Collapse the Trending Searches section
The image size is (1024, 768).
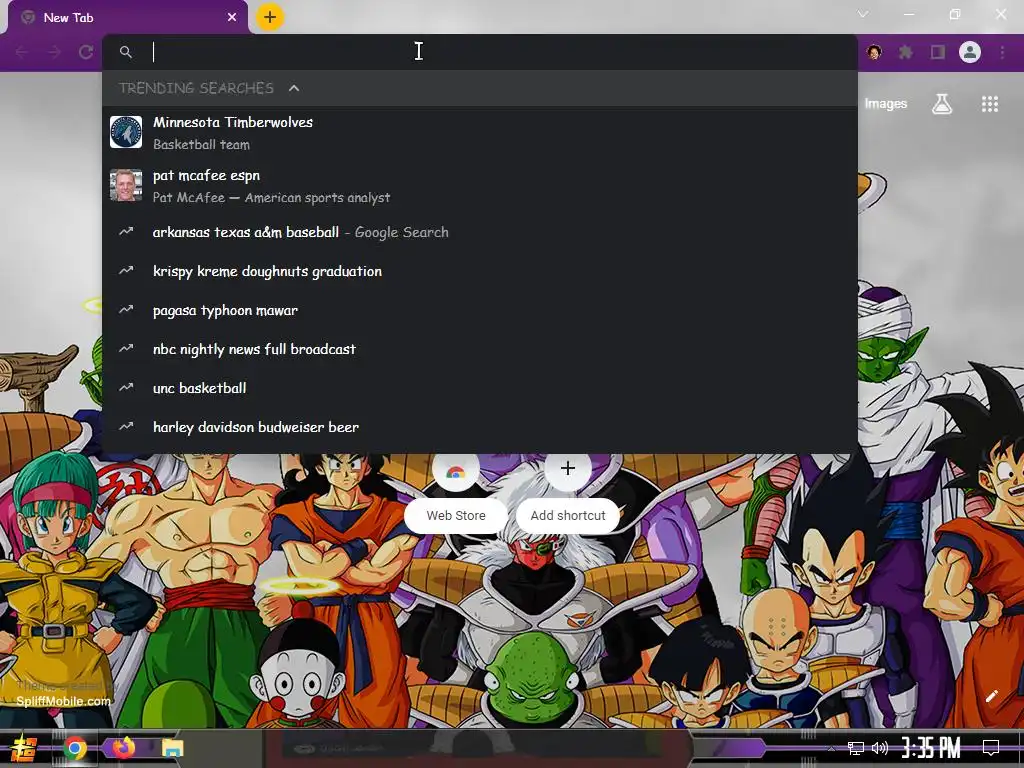tap(294, 88)
